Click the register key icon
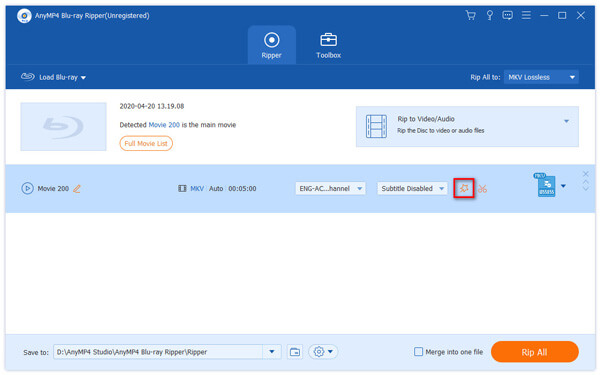Screen dimensions: 600x375 [489, 15]
